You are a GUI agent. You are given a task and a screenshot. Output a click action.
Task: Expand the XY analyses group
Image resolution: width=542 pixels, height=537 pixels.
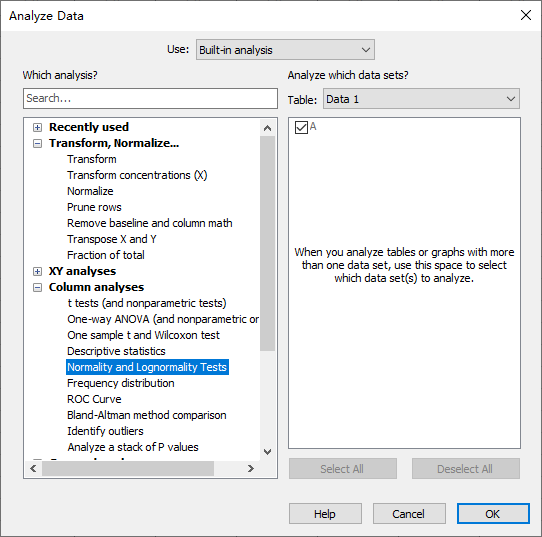pyautogui.click(x=37, y=271)
